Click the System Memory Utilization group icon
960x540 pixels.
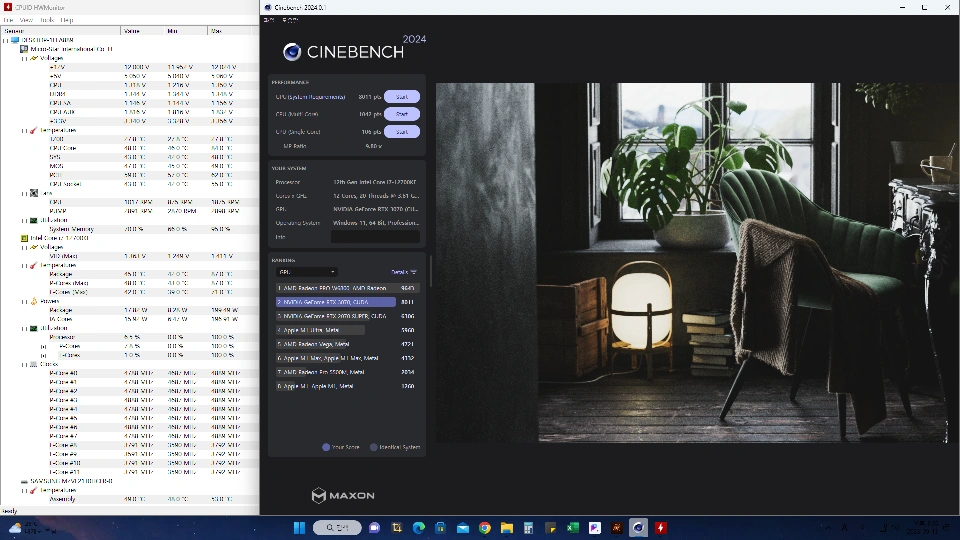point(34,220)
